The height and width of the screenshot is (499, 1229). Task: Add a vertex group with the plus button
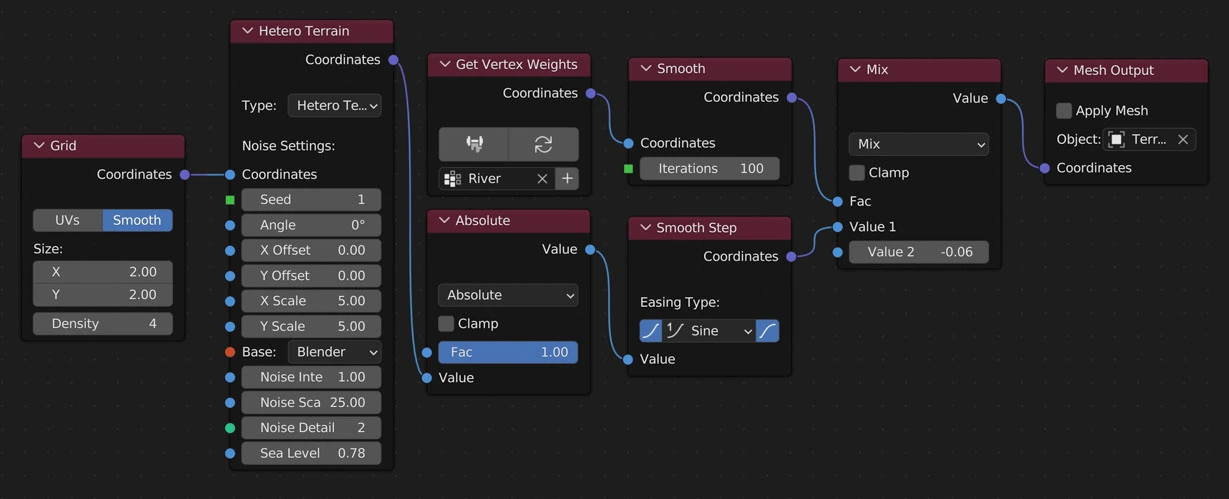tap(567, 179)
